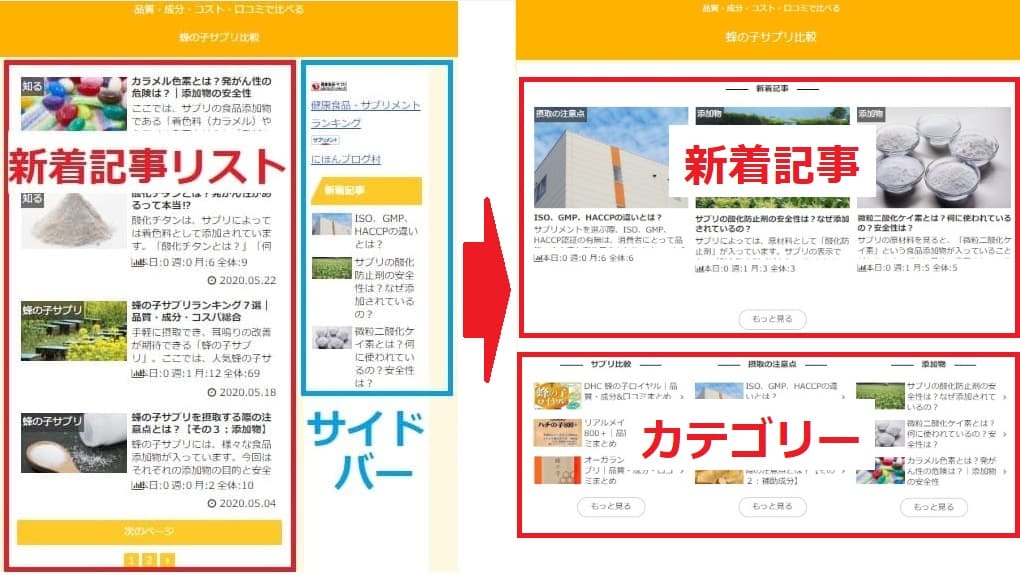The image size is (1020, 575).
Task: Click the chart icon beside 月:12 全体:69
Action: (137, 373)
